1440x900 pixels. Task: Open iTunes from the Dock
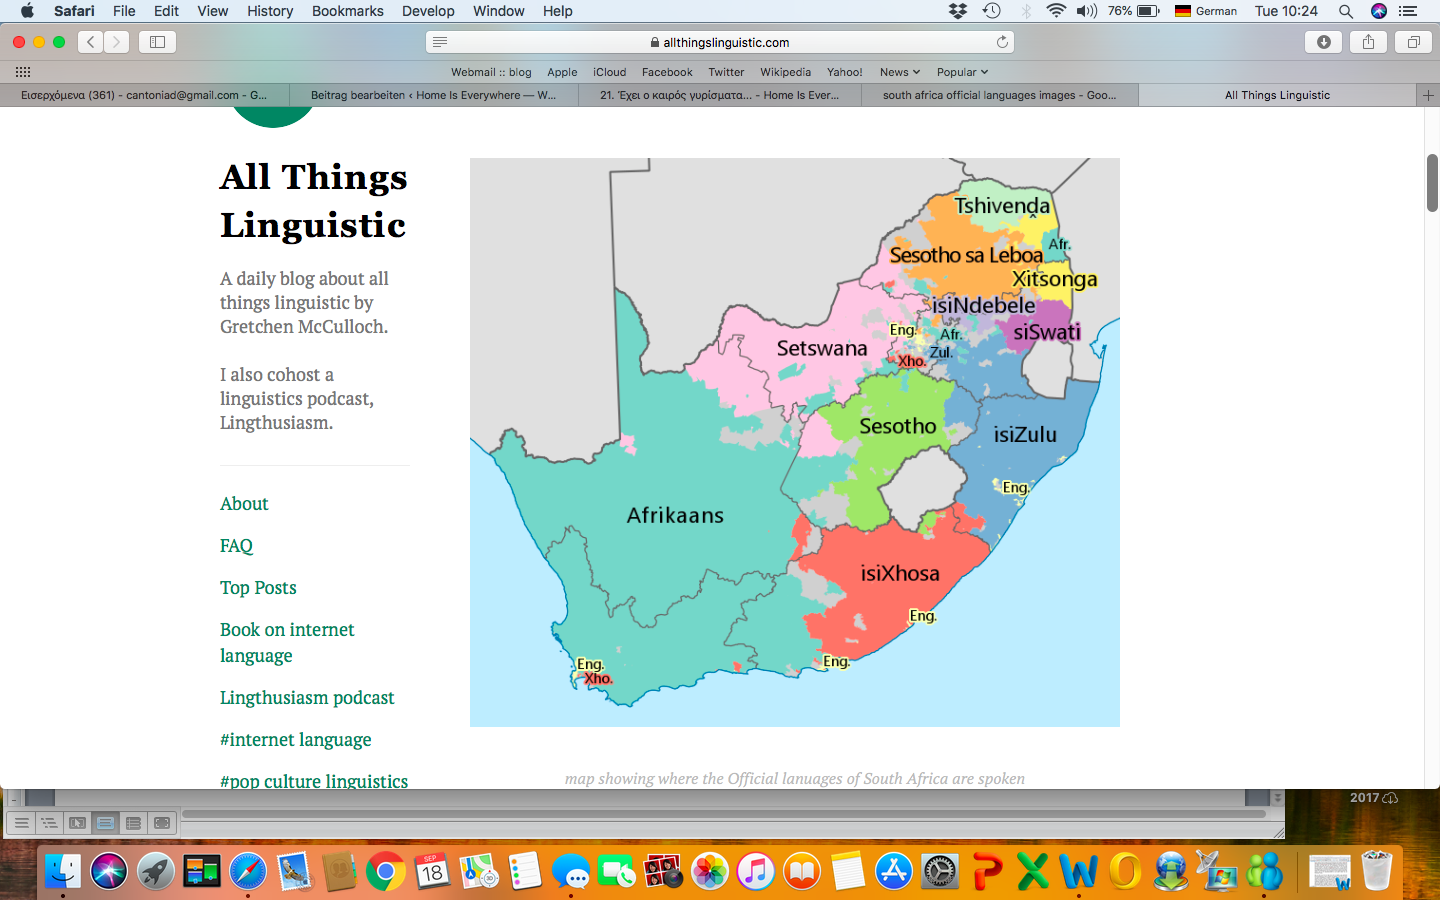coord(756,871)
